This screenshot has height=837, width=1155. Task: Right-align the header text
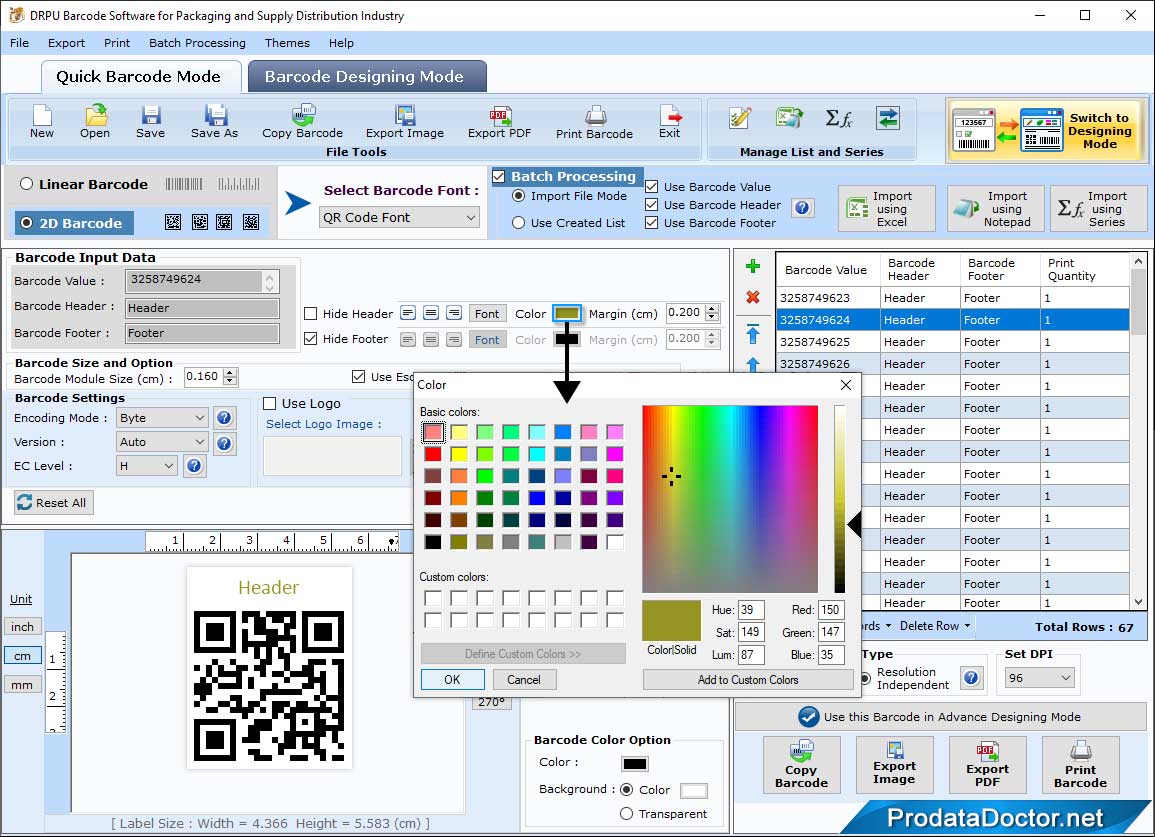pos(454,313)
